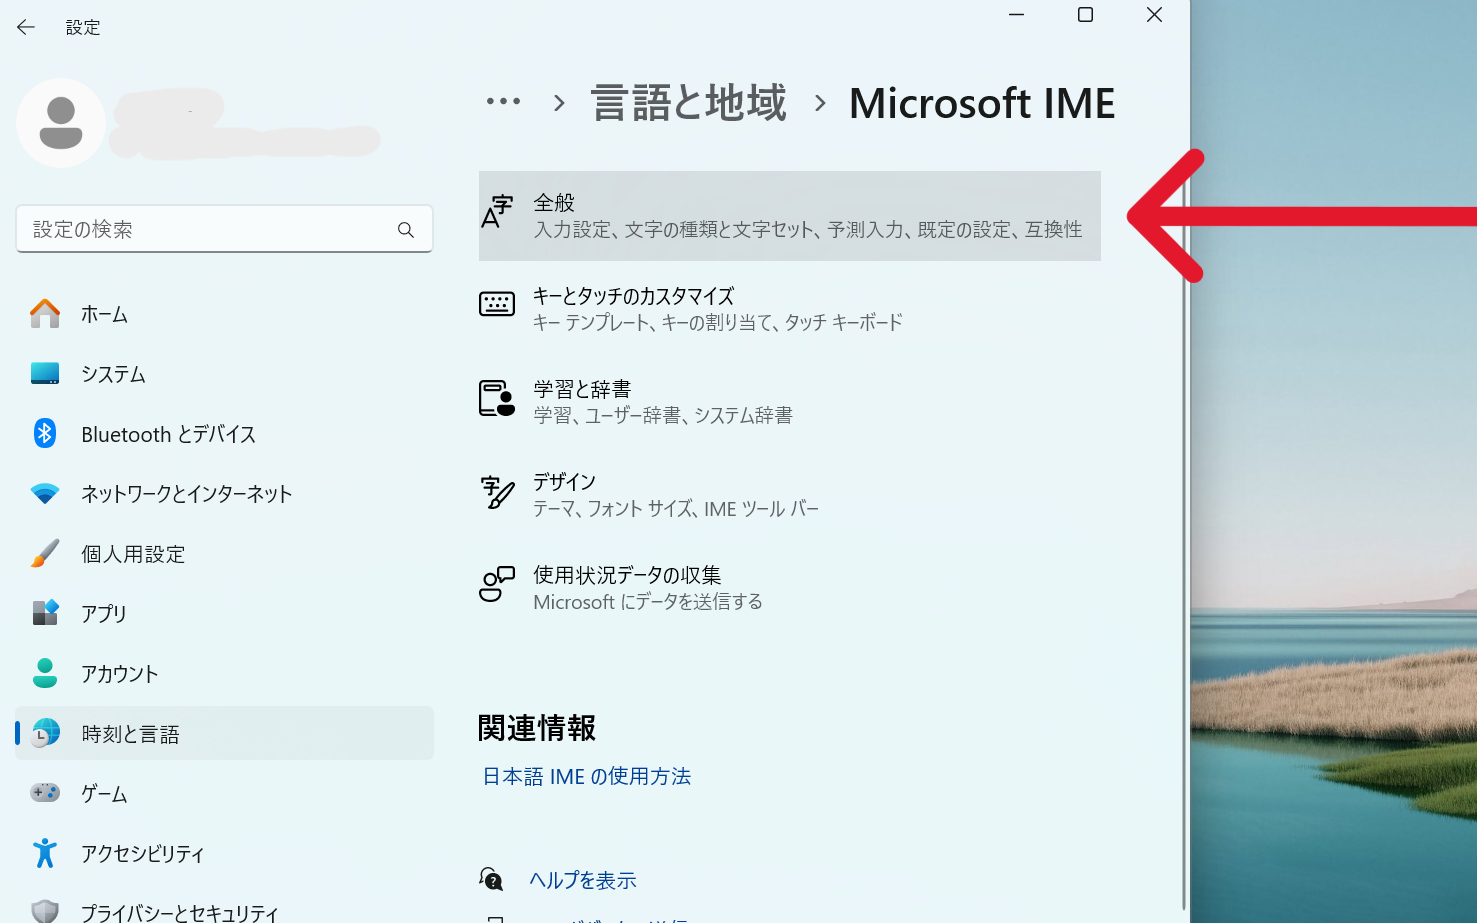Open ネットワークとインターネット category
1477x923 pixels.
pyautogui.click(x=224, y=494)
